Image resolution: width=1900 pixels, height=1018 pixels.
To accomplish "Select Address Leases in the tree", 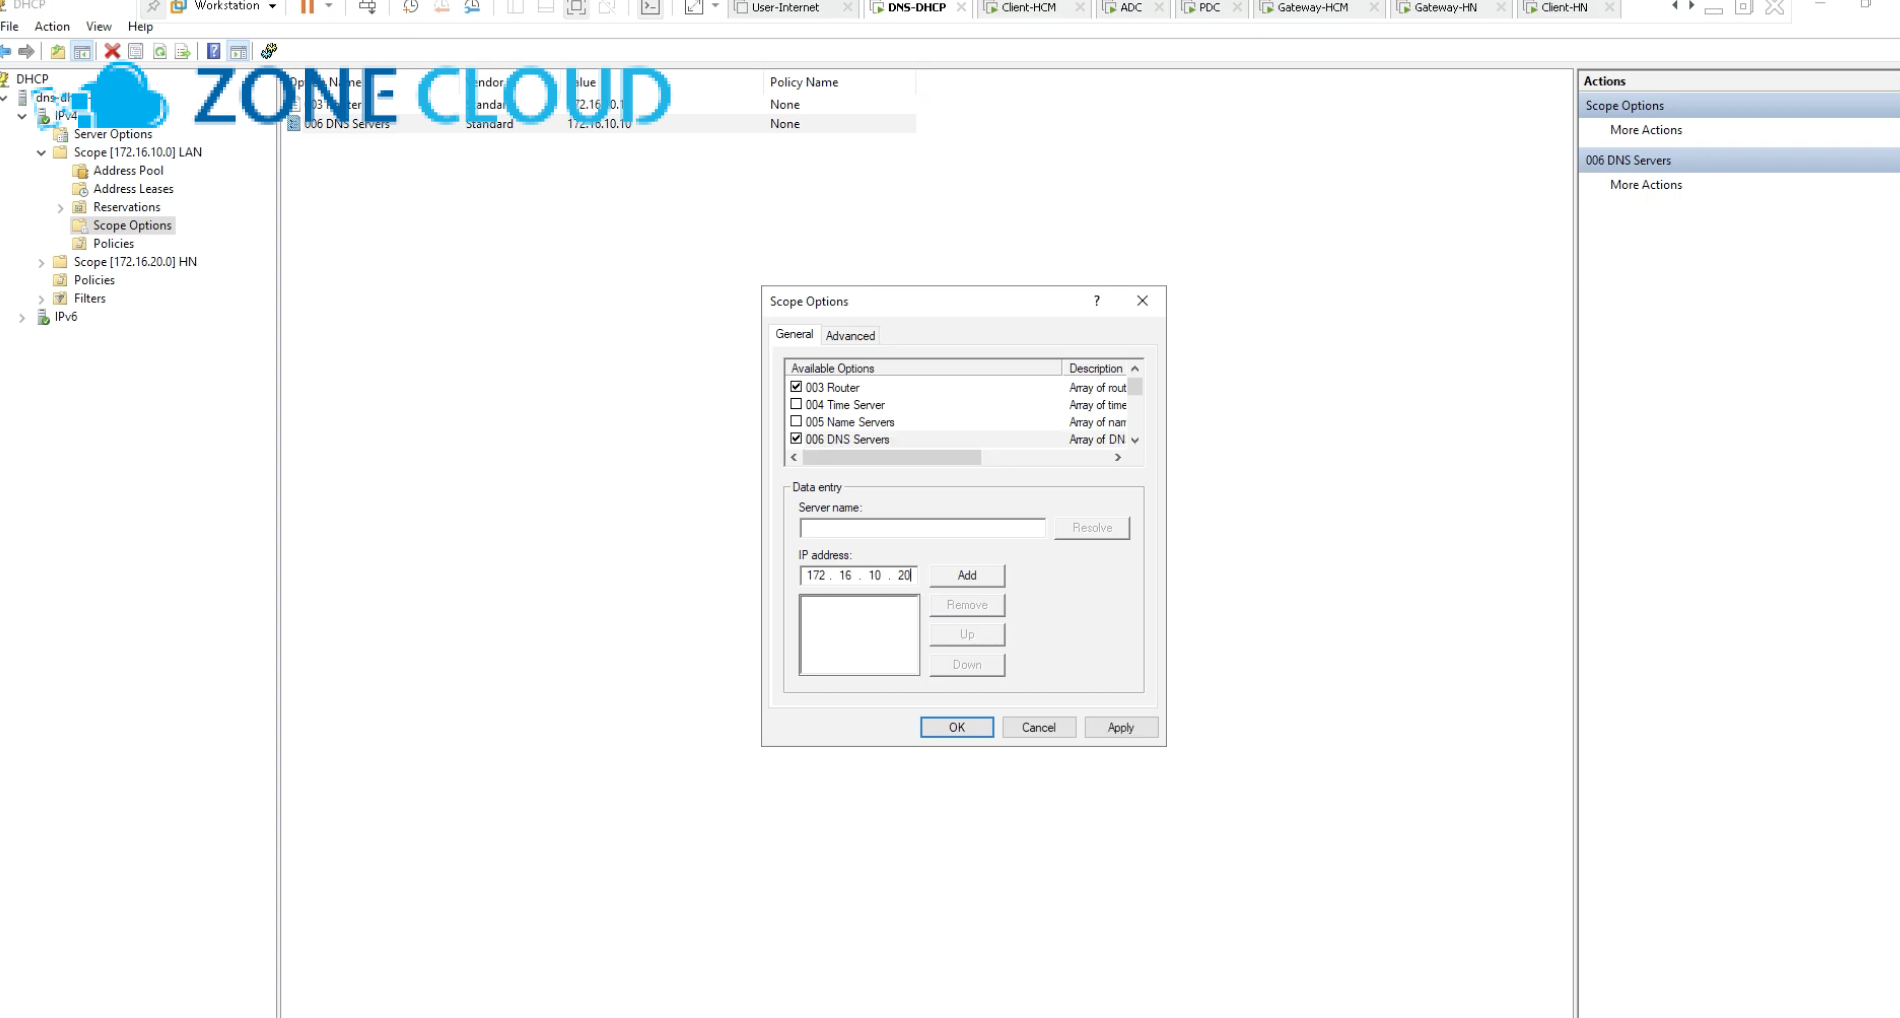I will click(x=133, y=189).
